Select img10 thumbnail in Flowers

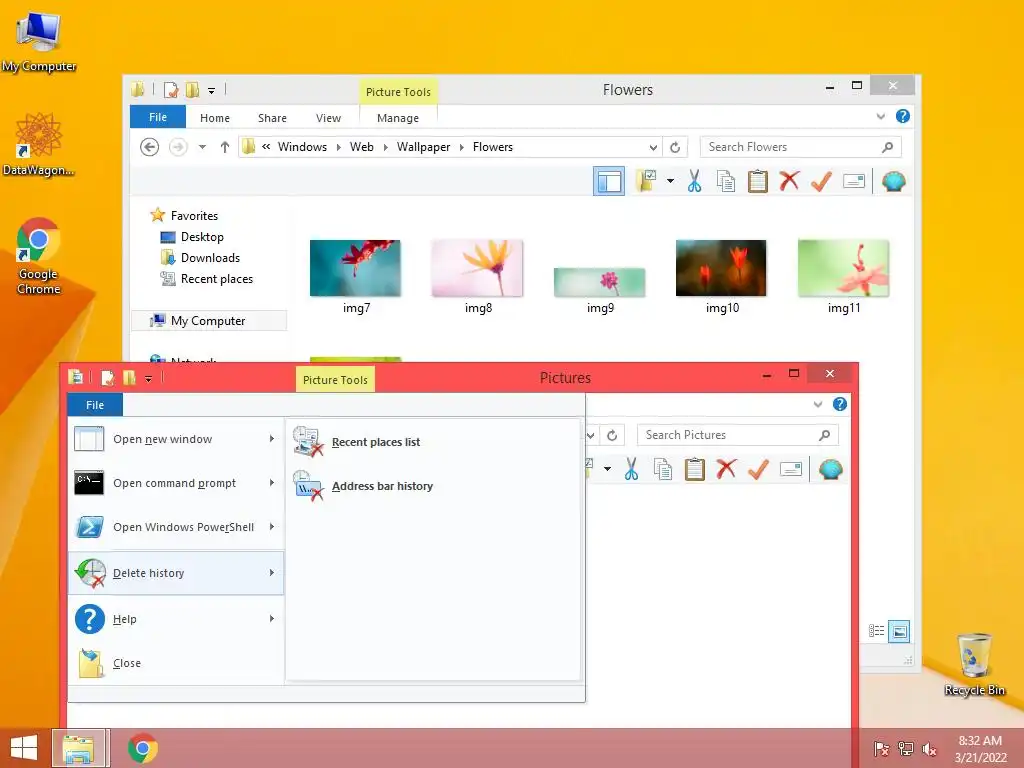tap(721, 268)
